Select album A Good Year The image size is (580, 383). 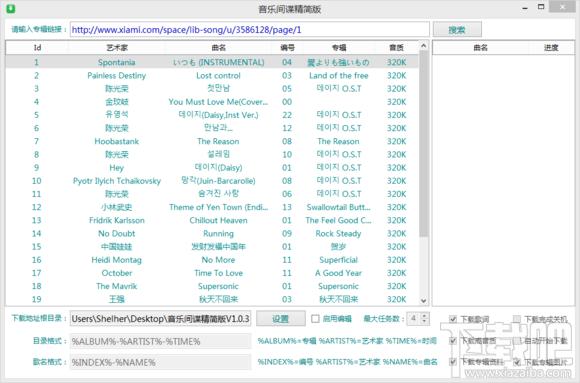[338, 273]
